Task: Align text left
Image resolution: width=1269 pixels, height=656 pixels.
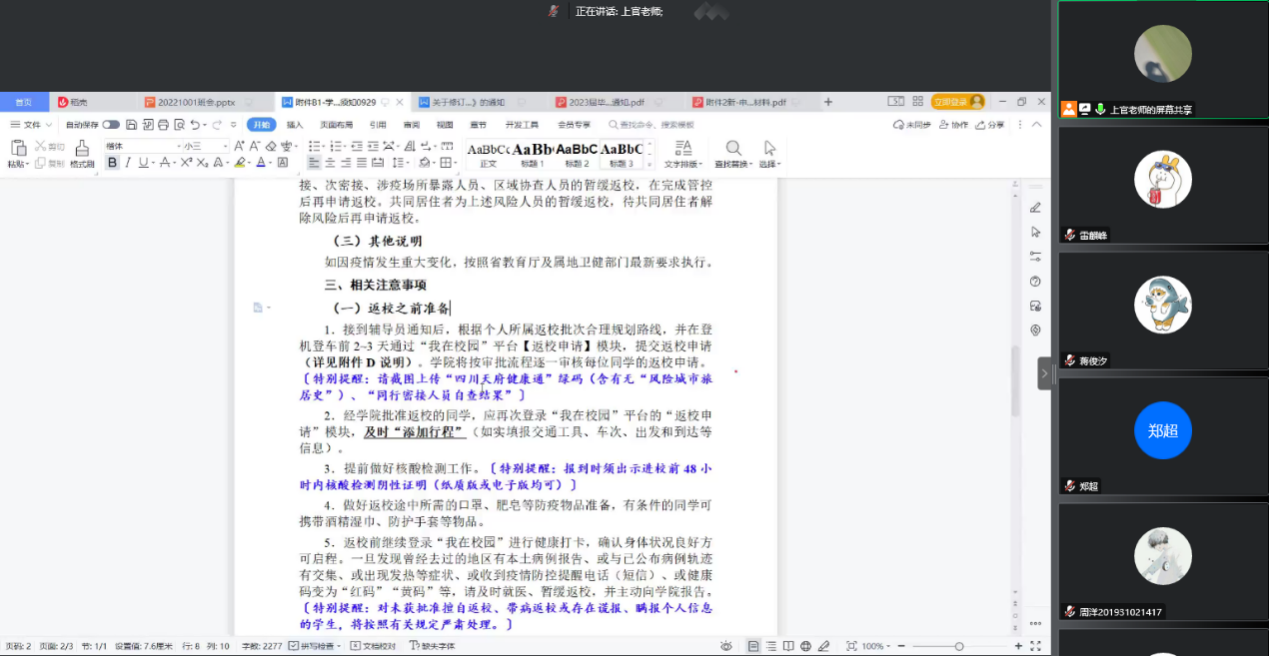Action: (x=313, y=163)
